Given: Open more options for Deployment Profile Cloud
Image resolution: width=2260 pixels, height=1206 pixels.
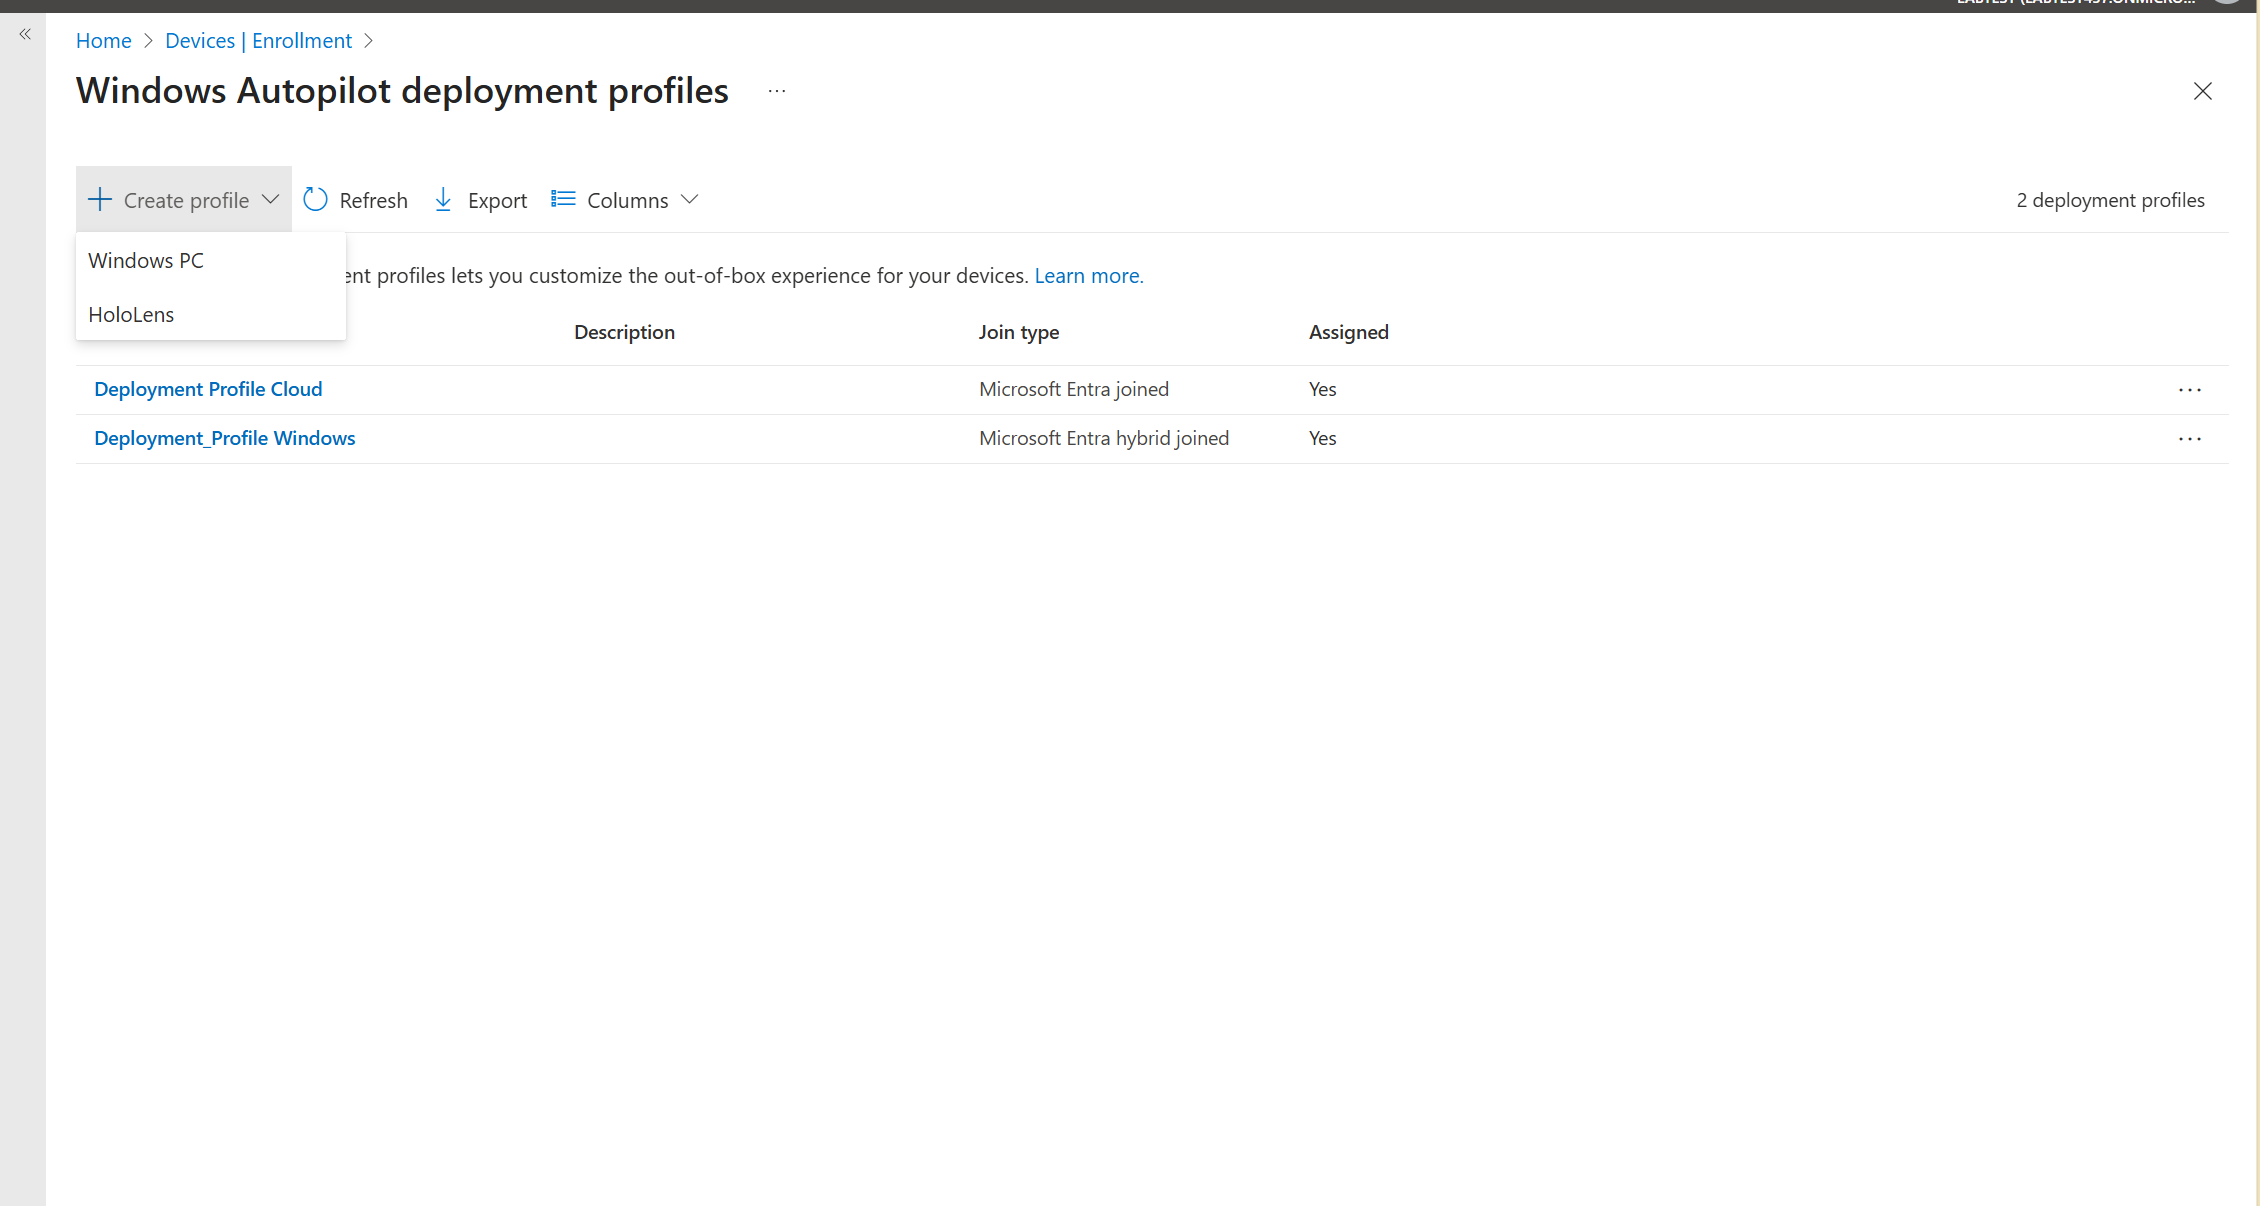Looking at the screenshot, I should (2189, 390).
